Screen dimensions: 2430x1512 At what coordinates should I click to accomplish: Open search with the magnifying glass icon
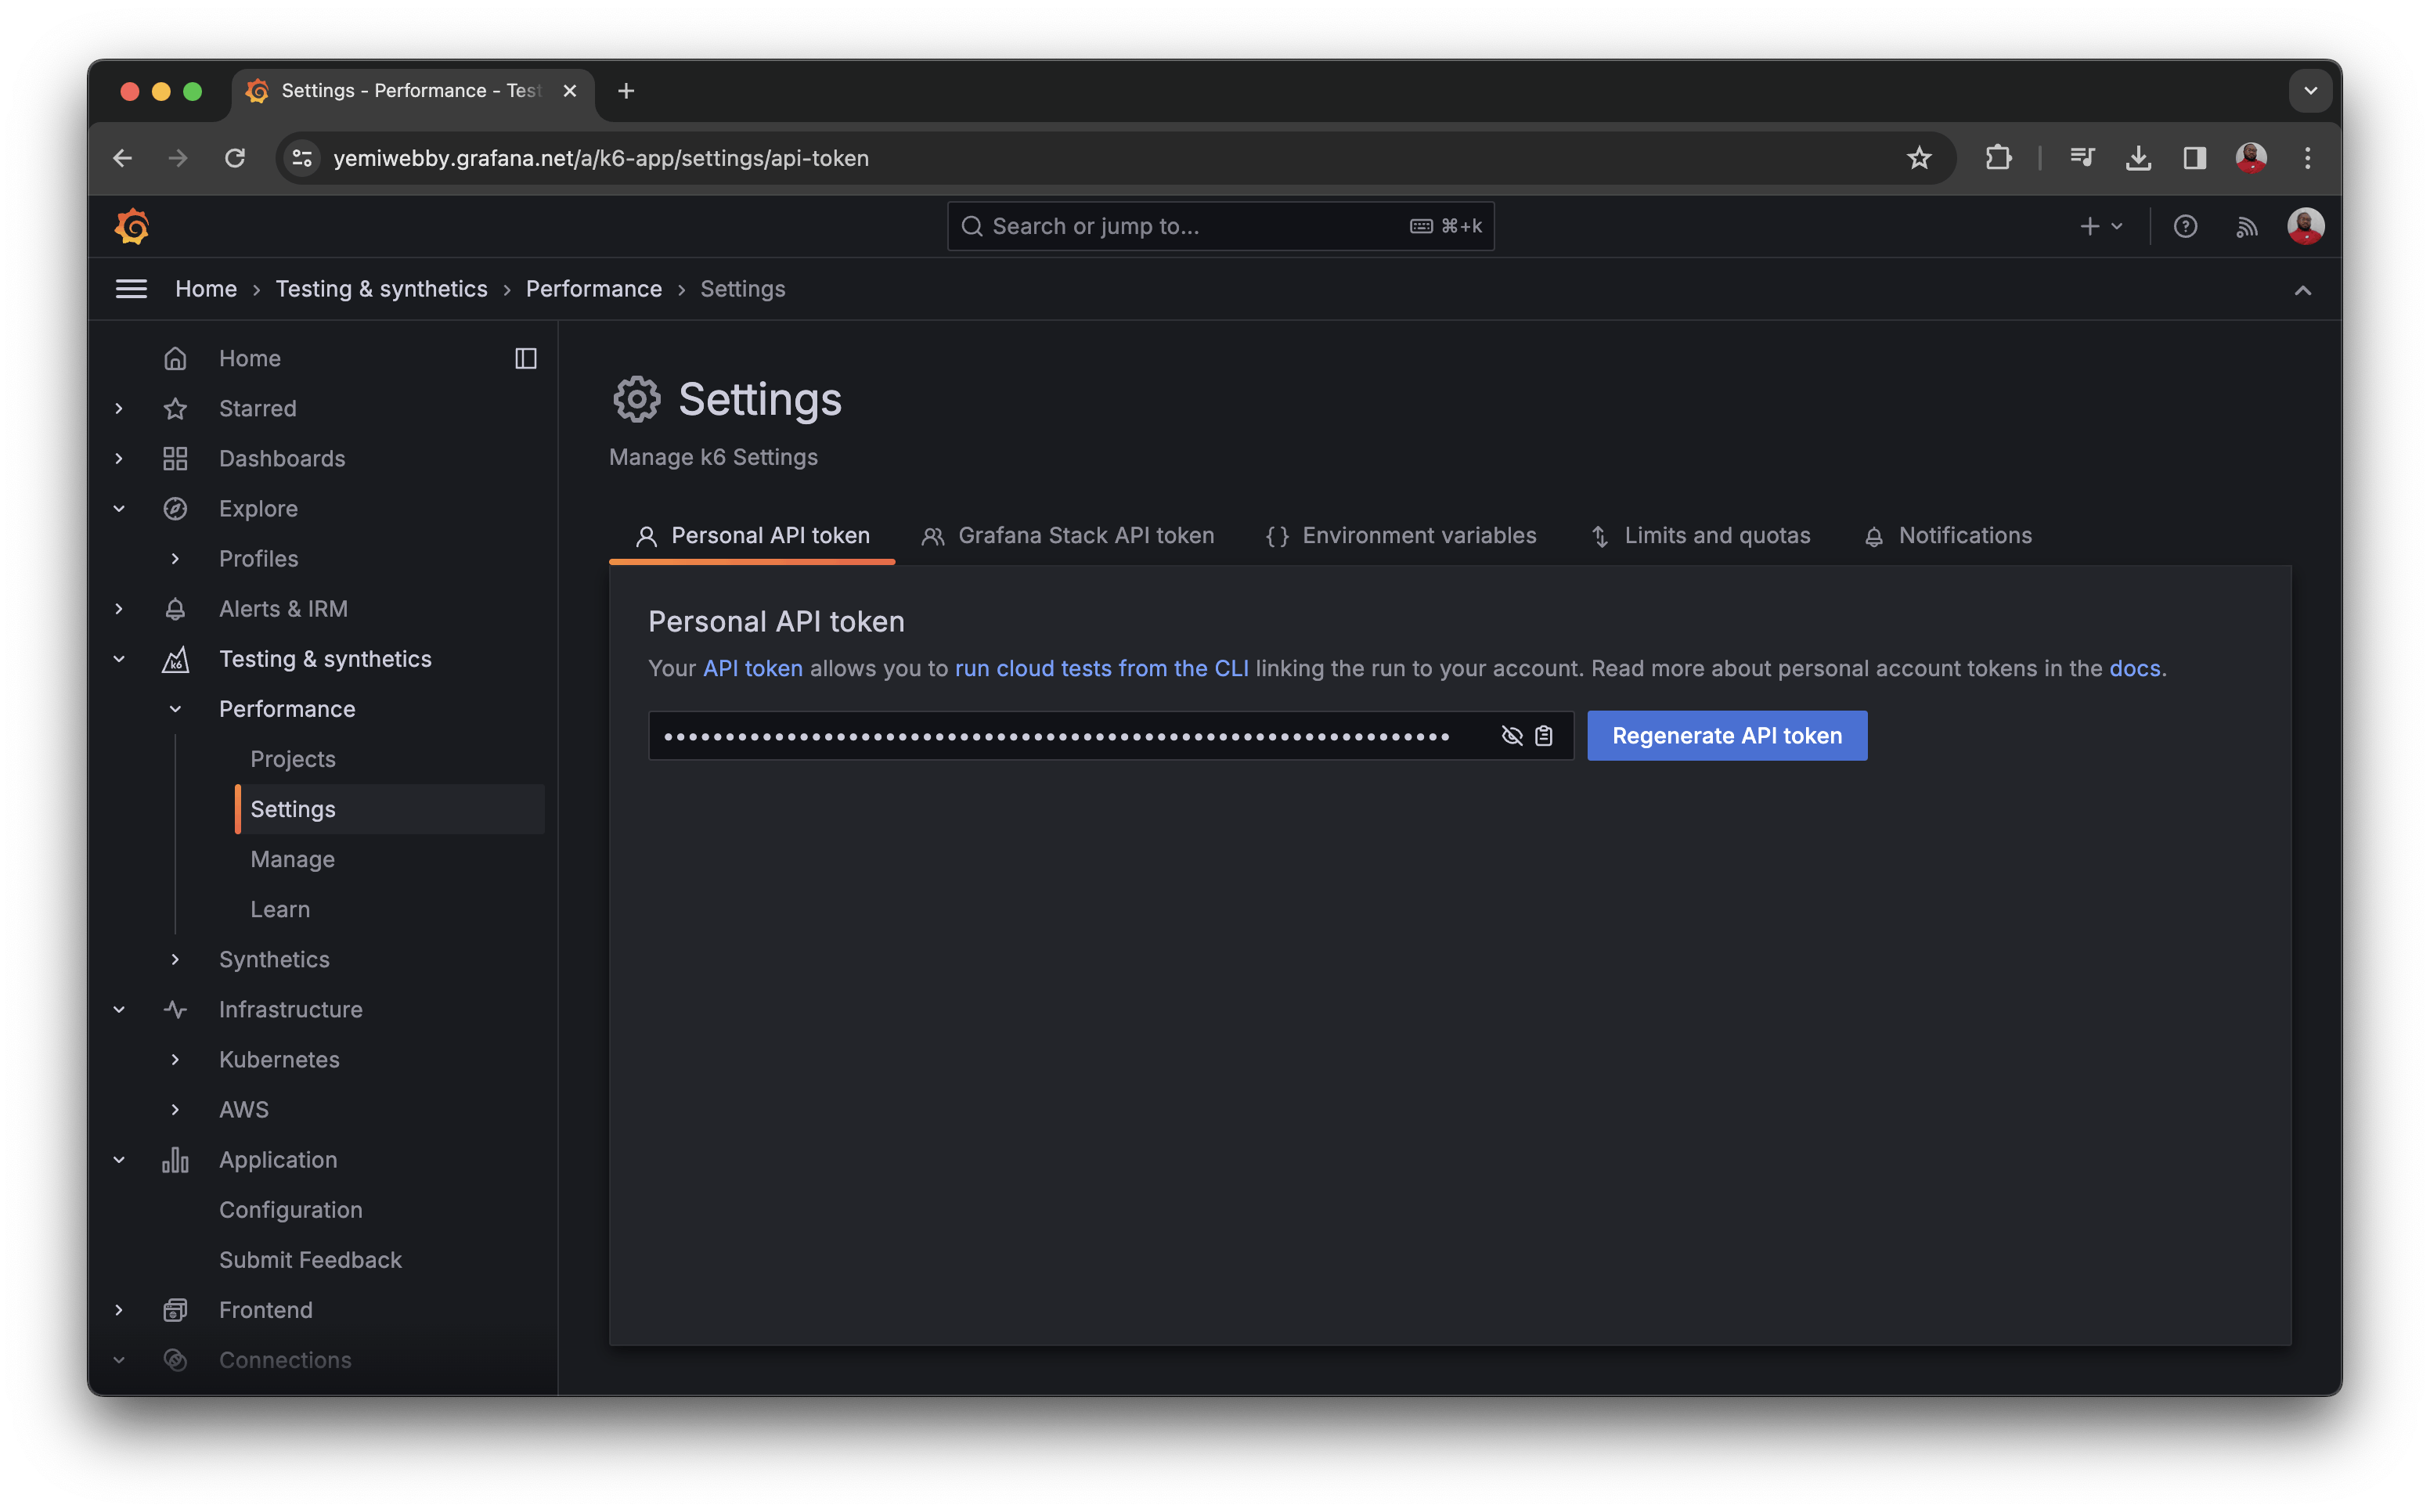pyautogui.click(x=972, y=226)
